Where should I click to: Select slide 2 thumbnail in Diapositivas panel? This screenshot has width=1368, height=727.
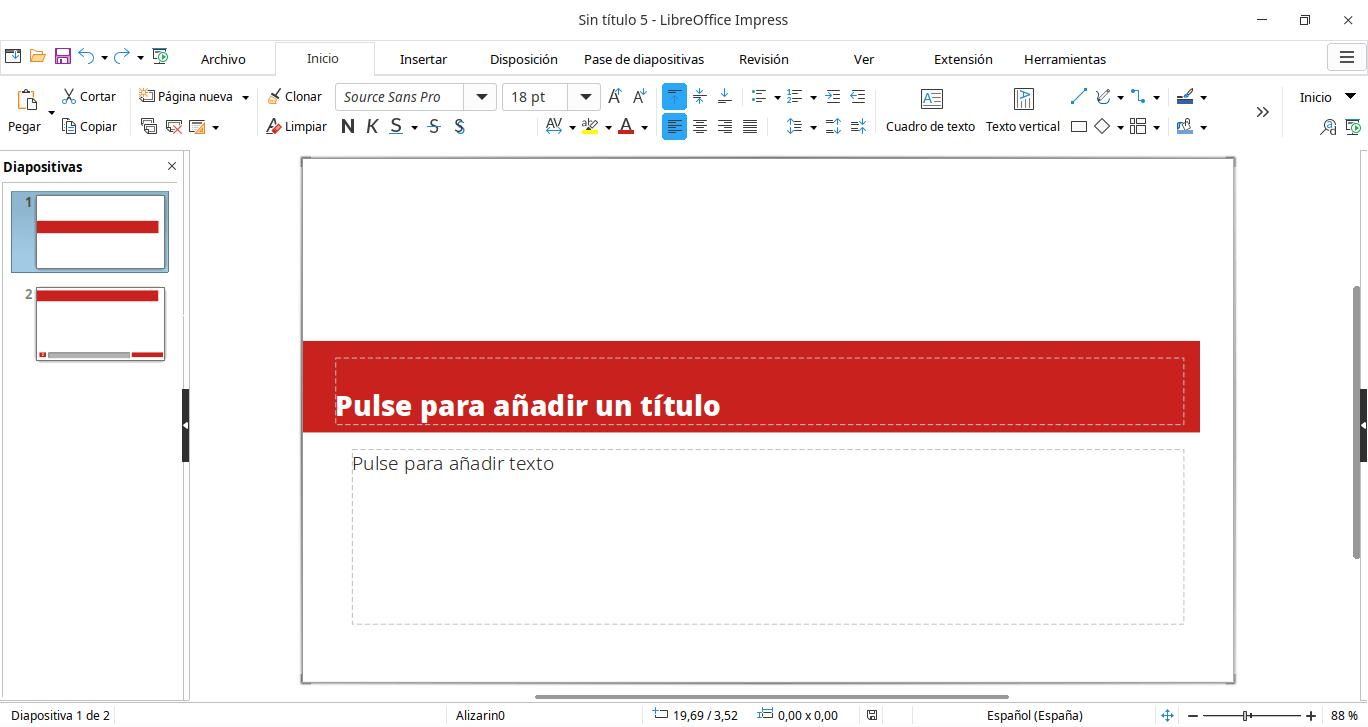100,324
